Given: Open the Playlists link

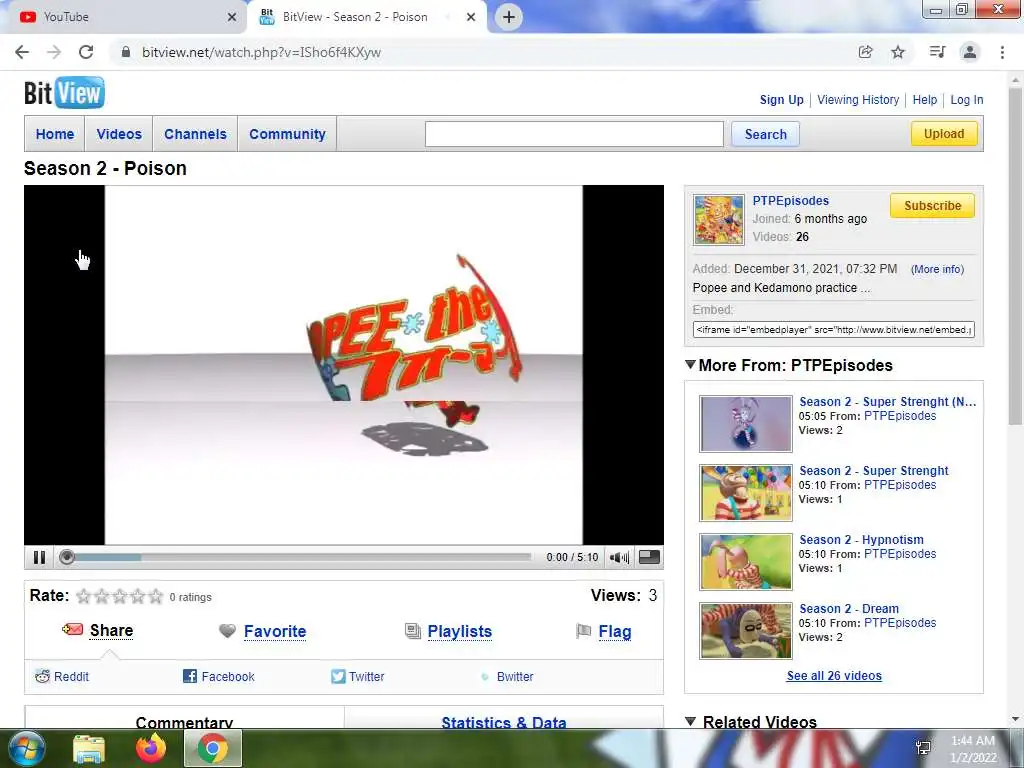Looking at the screenshot, I should [x=460, y=632].
